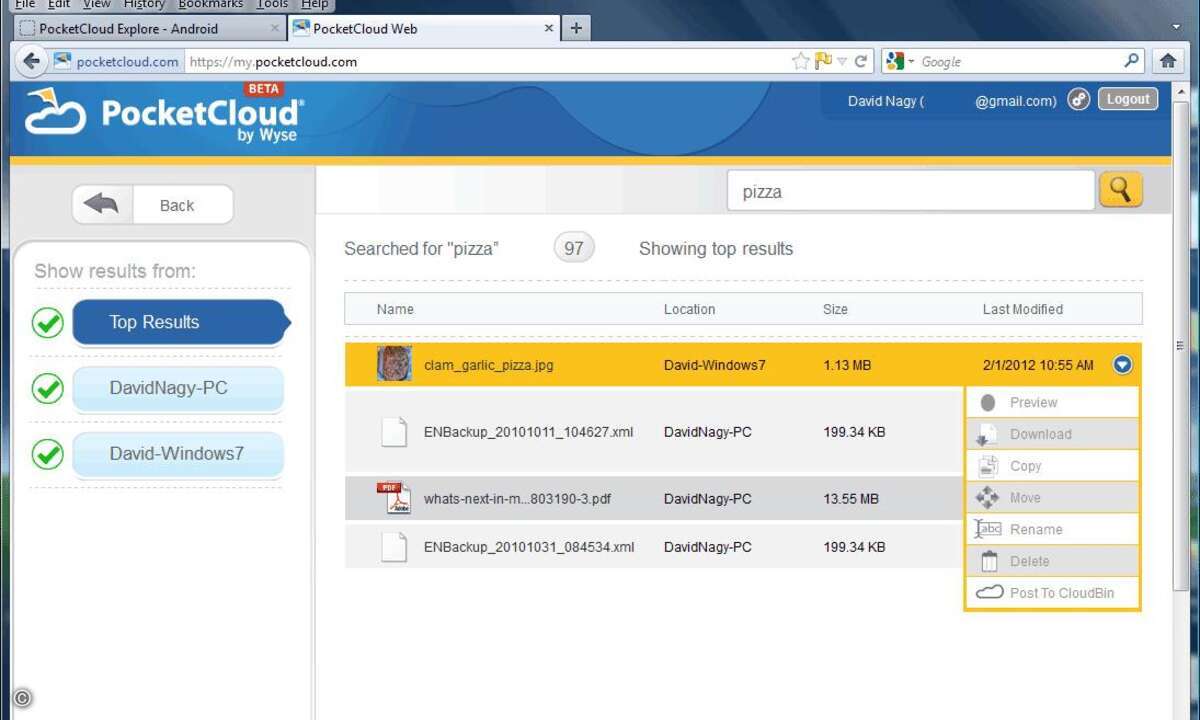Toggle the Top Results green checkmark

[48, 323]
